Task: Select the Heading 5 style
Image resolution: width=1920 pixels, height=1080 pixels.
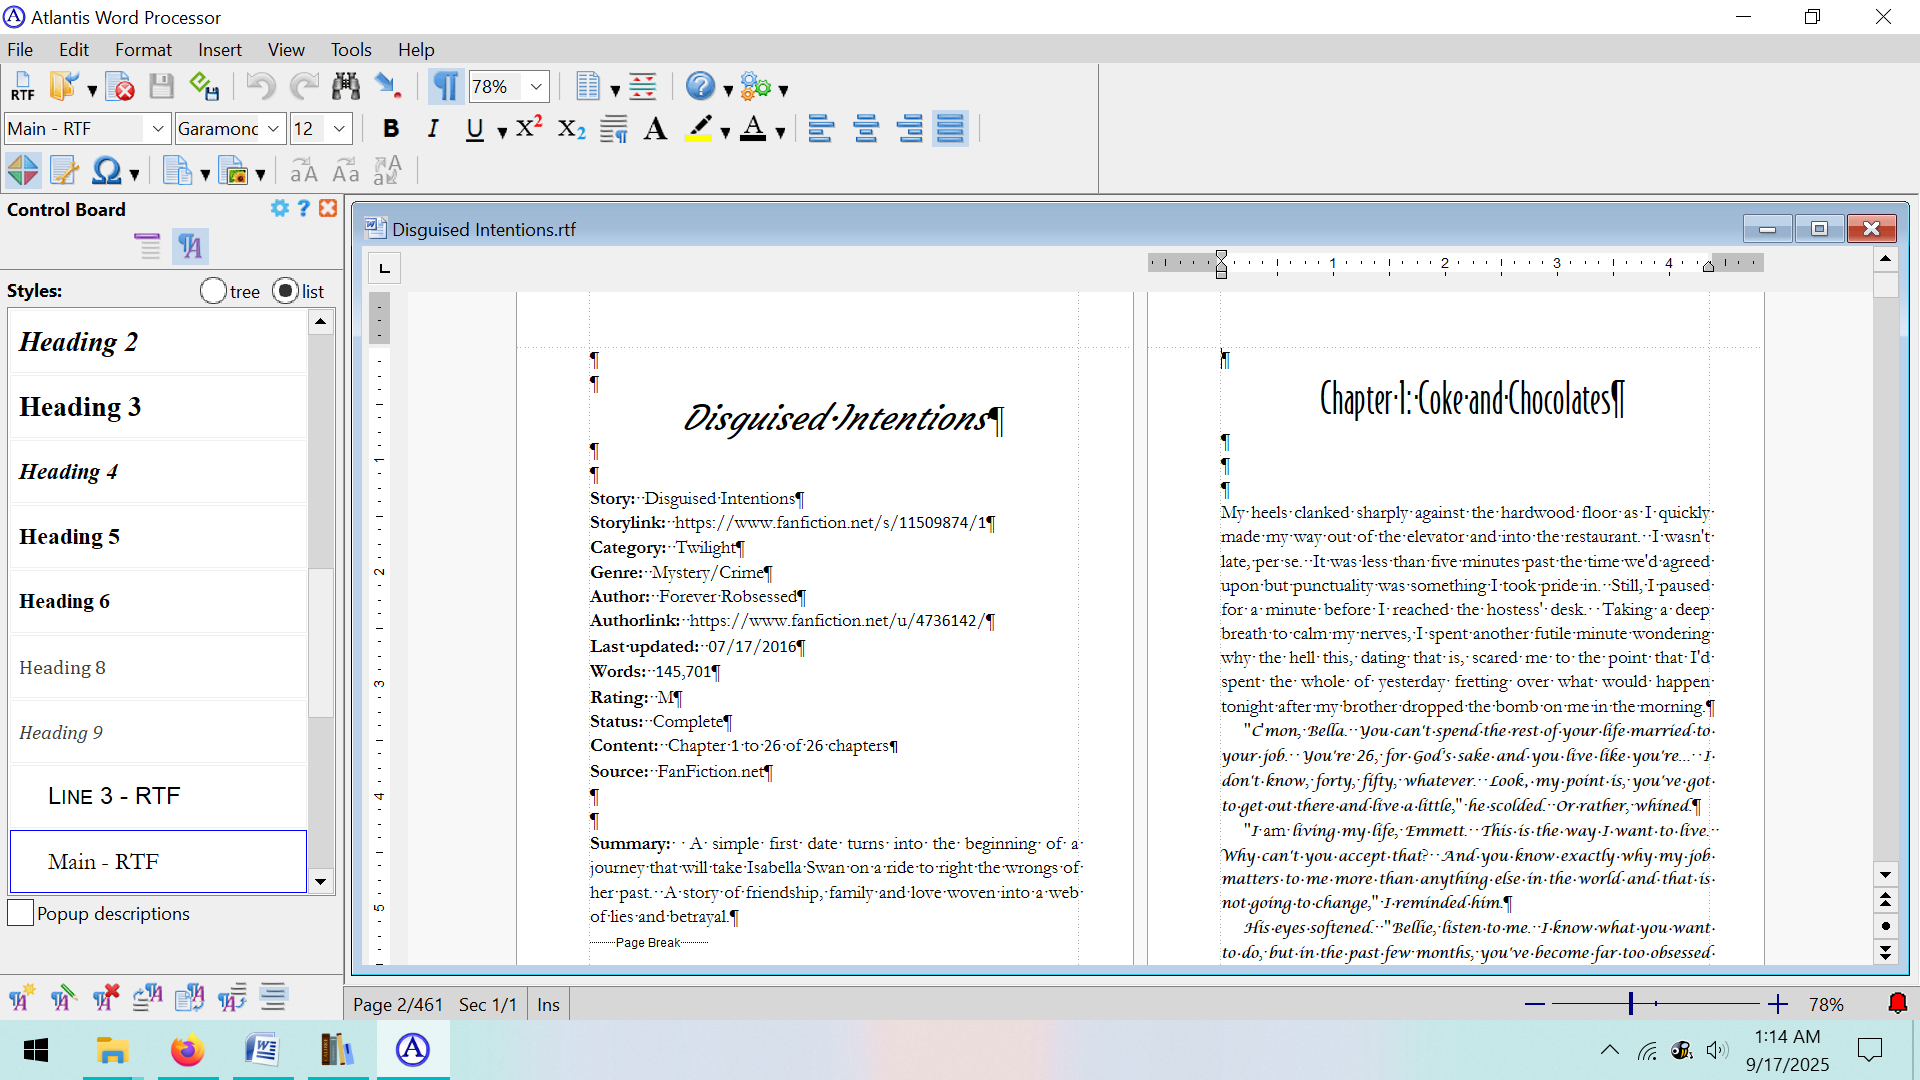Action: point(158,537)
